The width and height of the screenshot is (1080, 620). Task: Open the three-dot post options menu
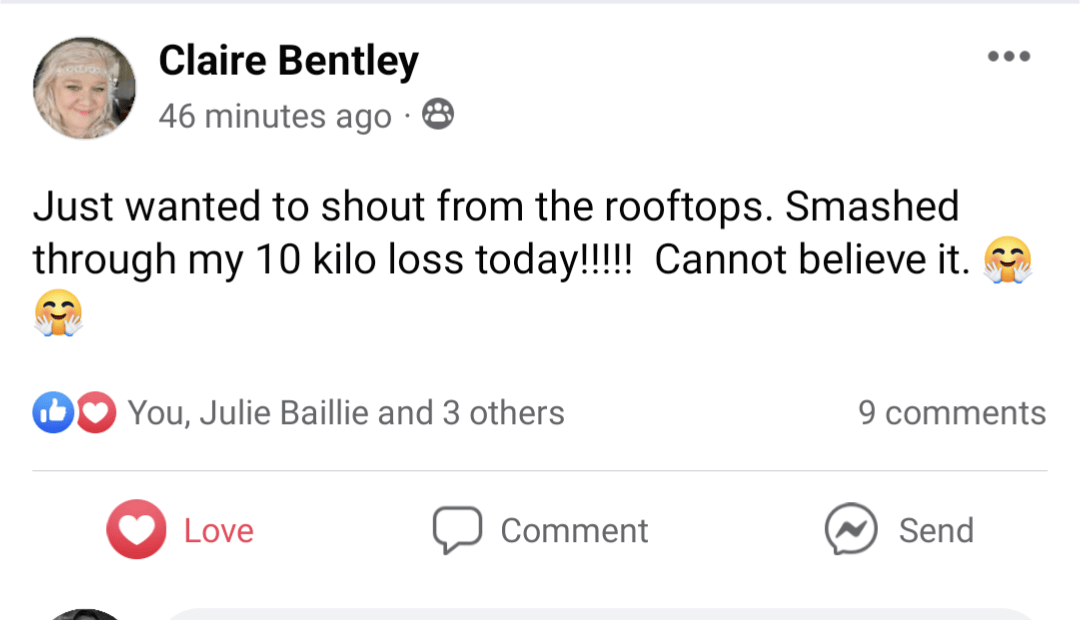pyautogui.click(x=1008, y=57)
